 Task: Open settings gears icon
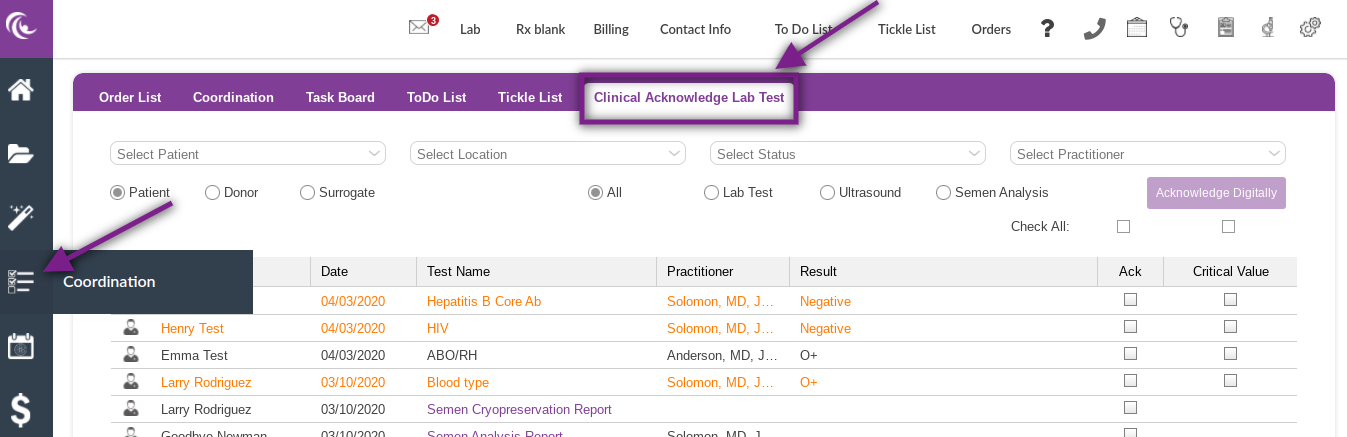point(1310,28)
